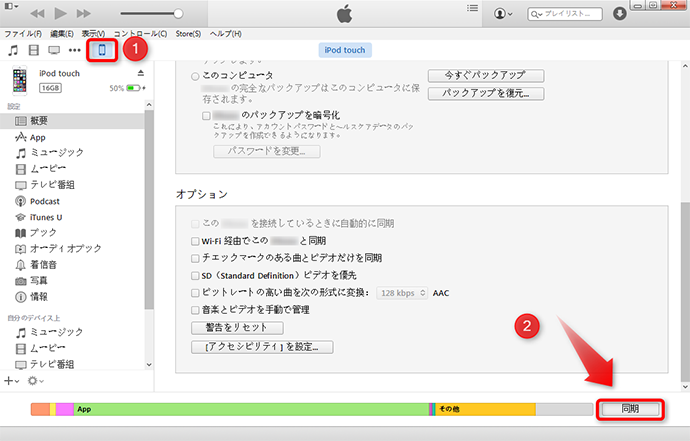Viewport: 690px width, 441px height.
Task: Click sidebar scrollbar up arrow
Action: pos(149,105)
